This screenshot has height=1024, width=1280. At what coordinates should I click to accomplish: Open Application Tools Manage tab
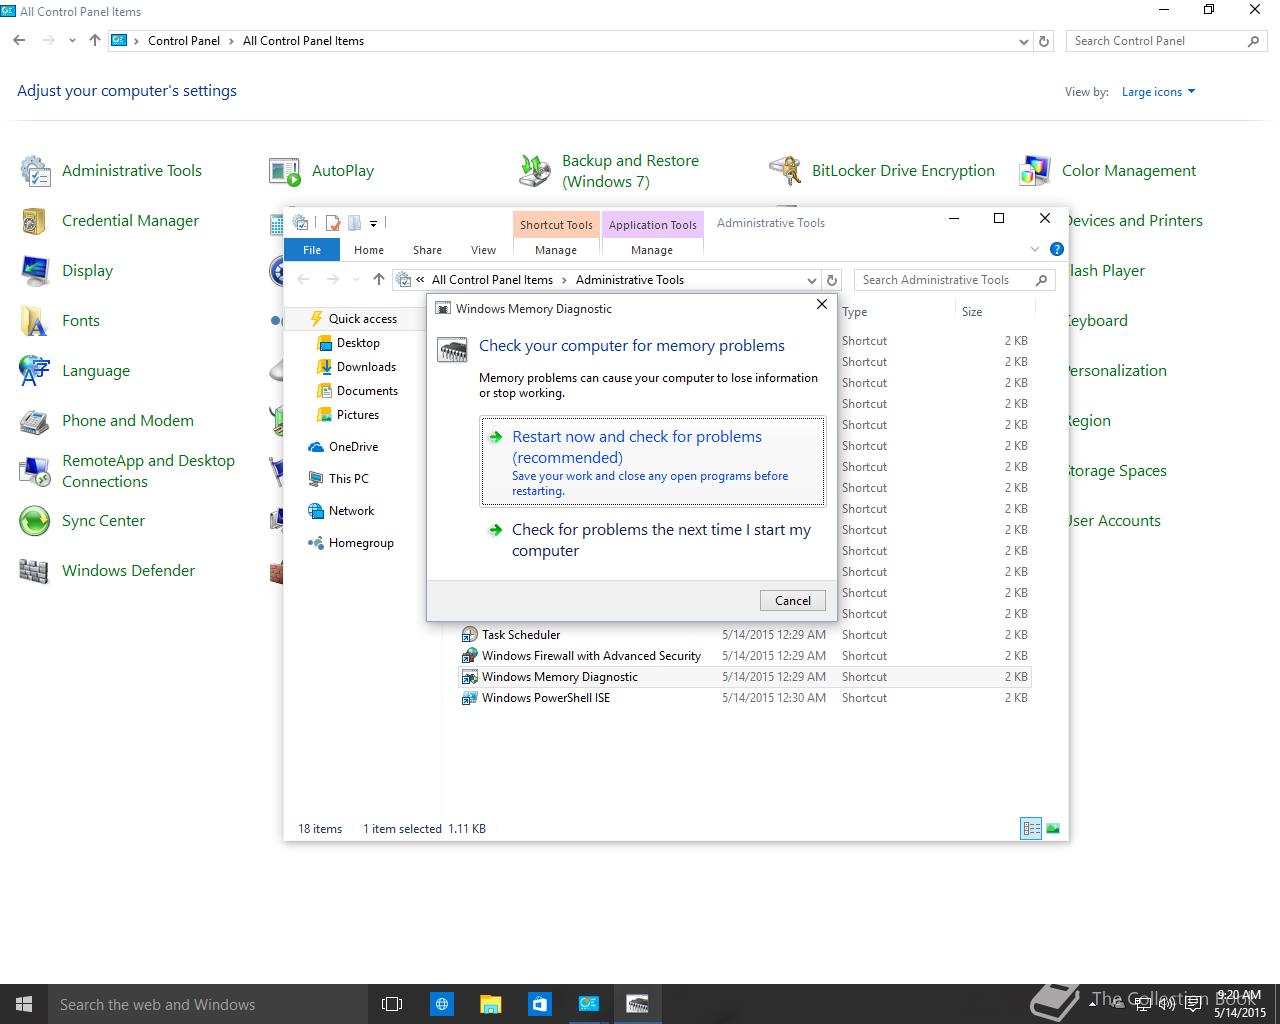pyautogui.click(x=652, y=250)
